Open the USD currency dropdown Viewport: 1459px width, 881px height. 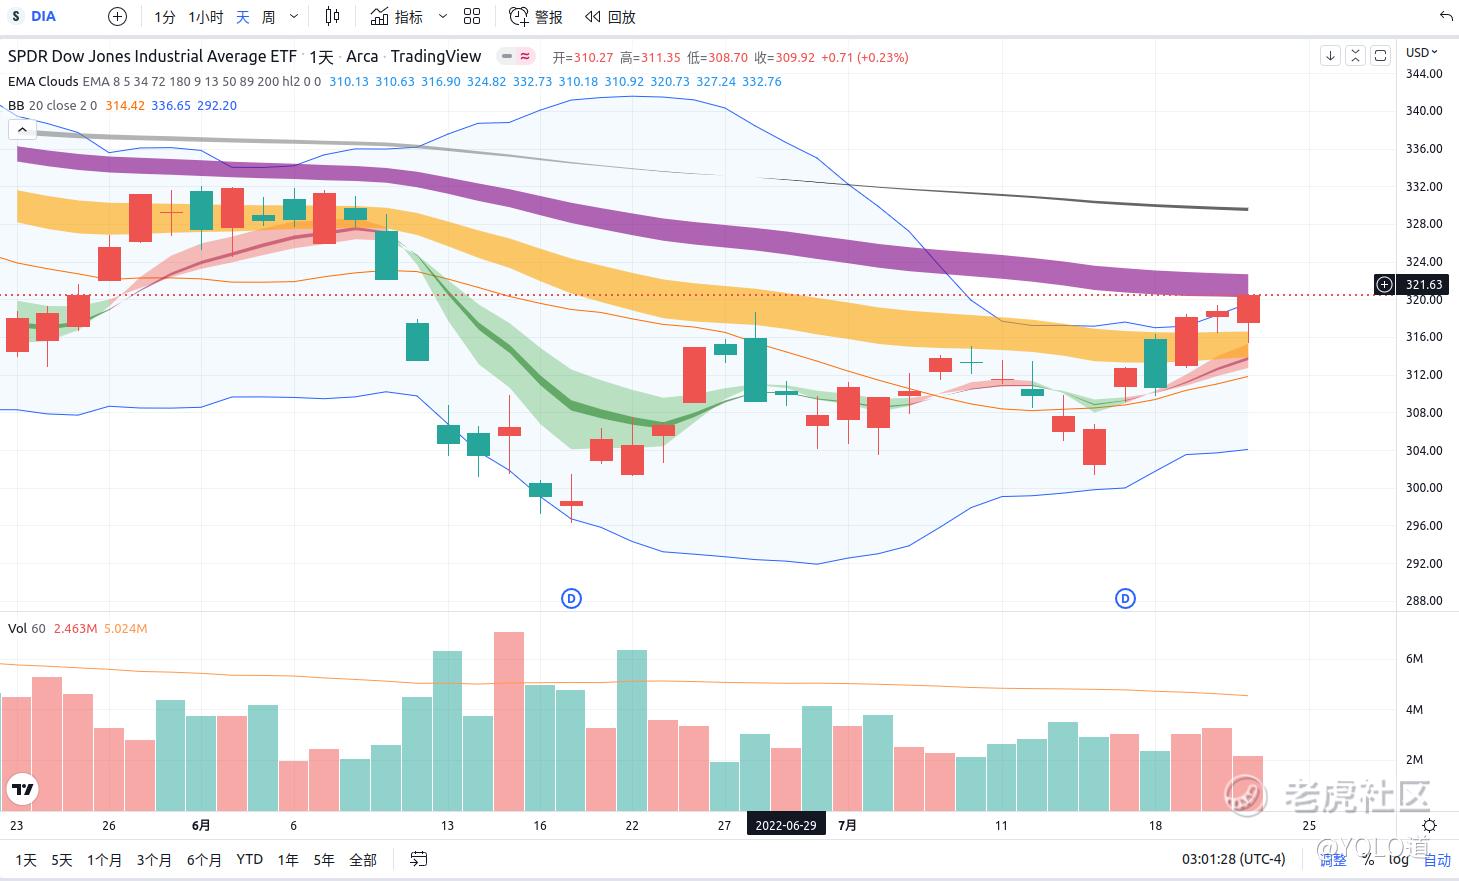tap(1422, 53)
